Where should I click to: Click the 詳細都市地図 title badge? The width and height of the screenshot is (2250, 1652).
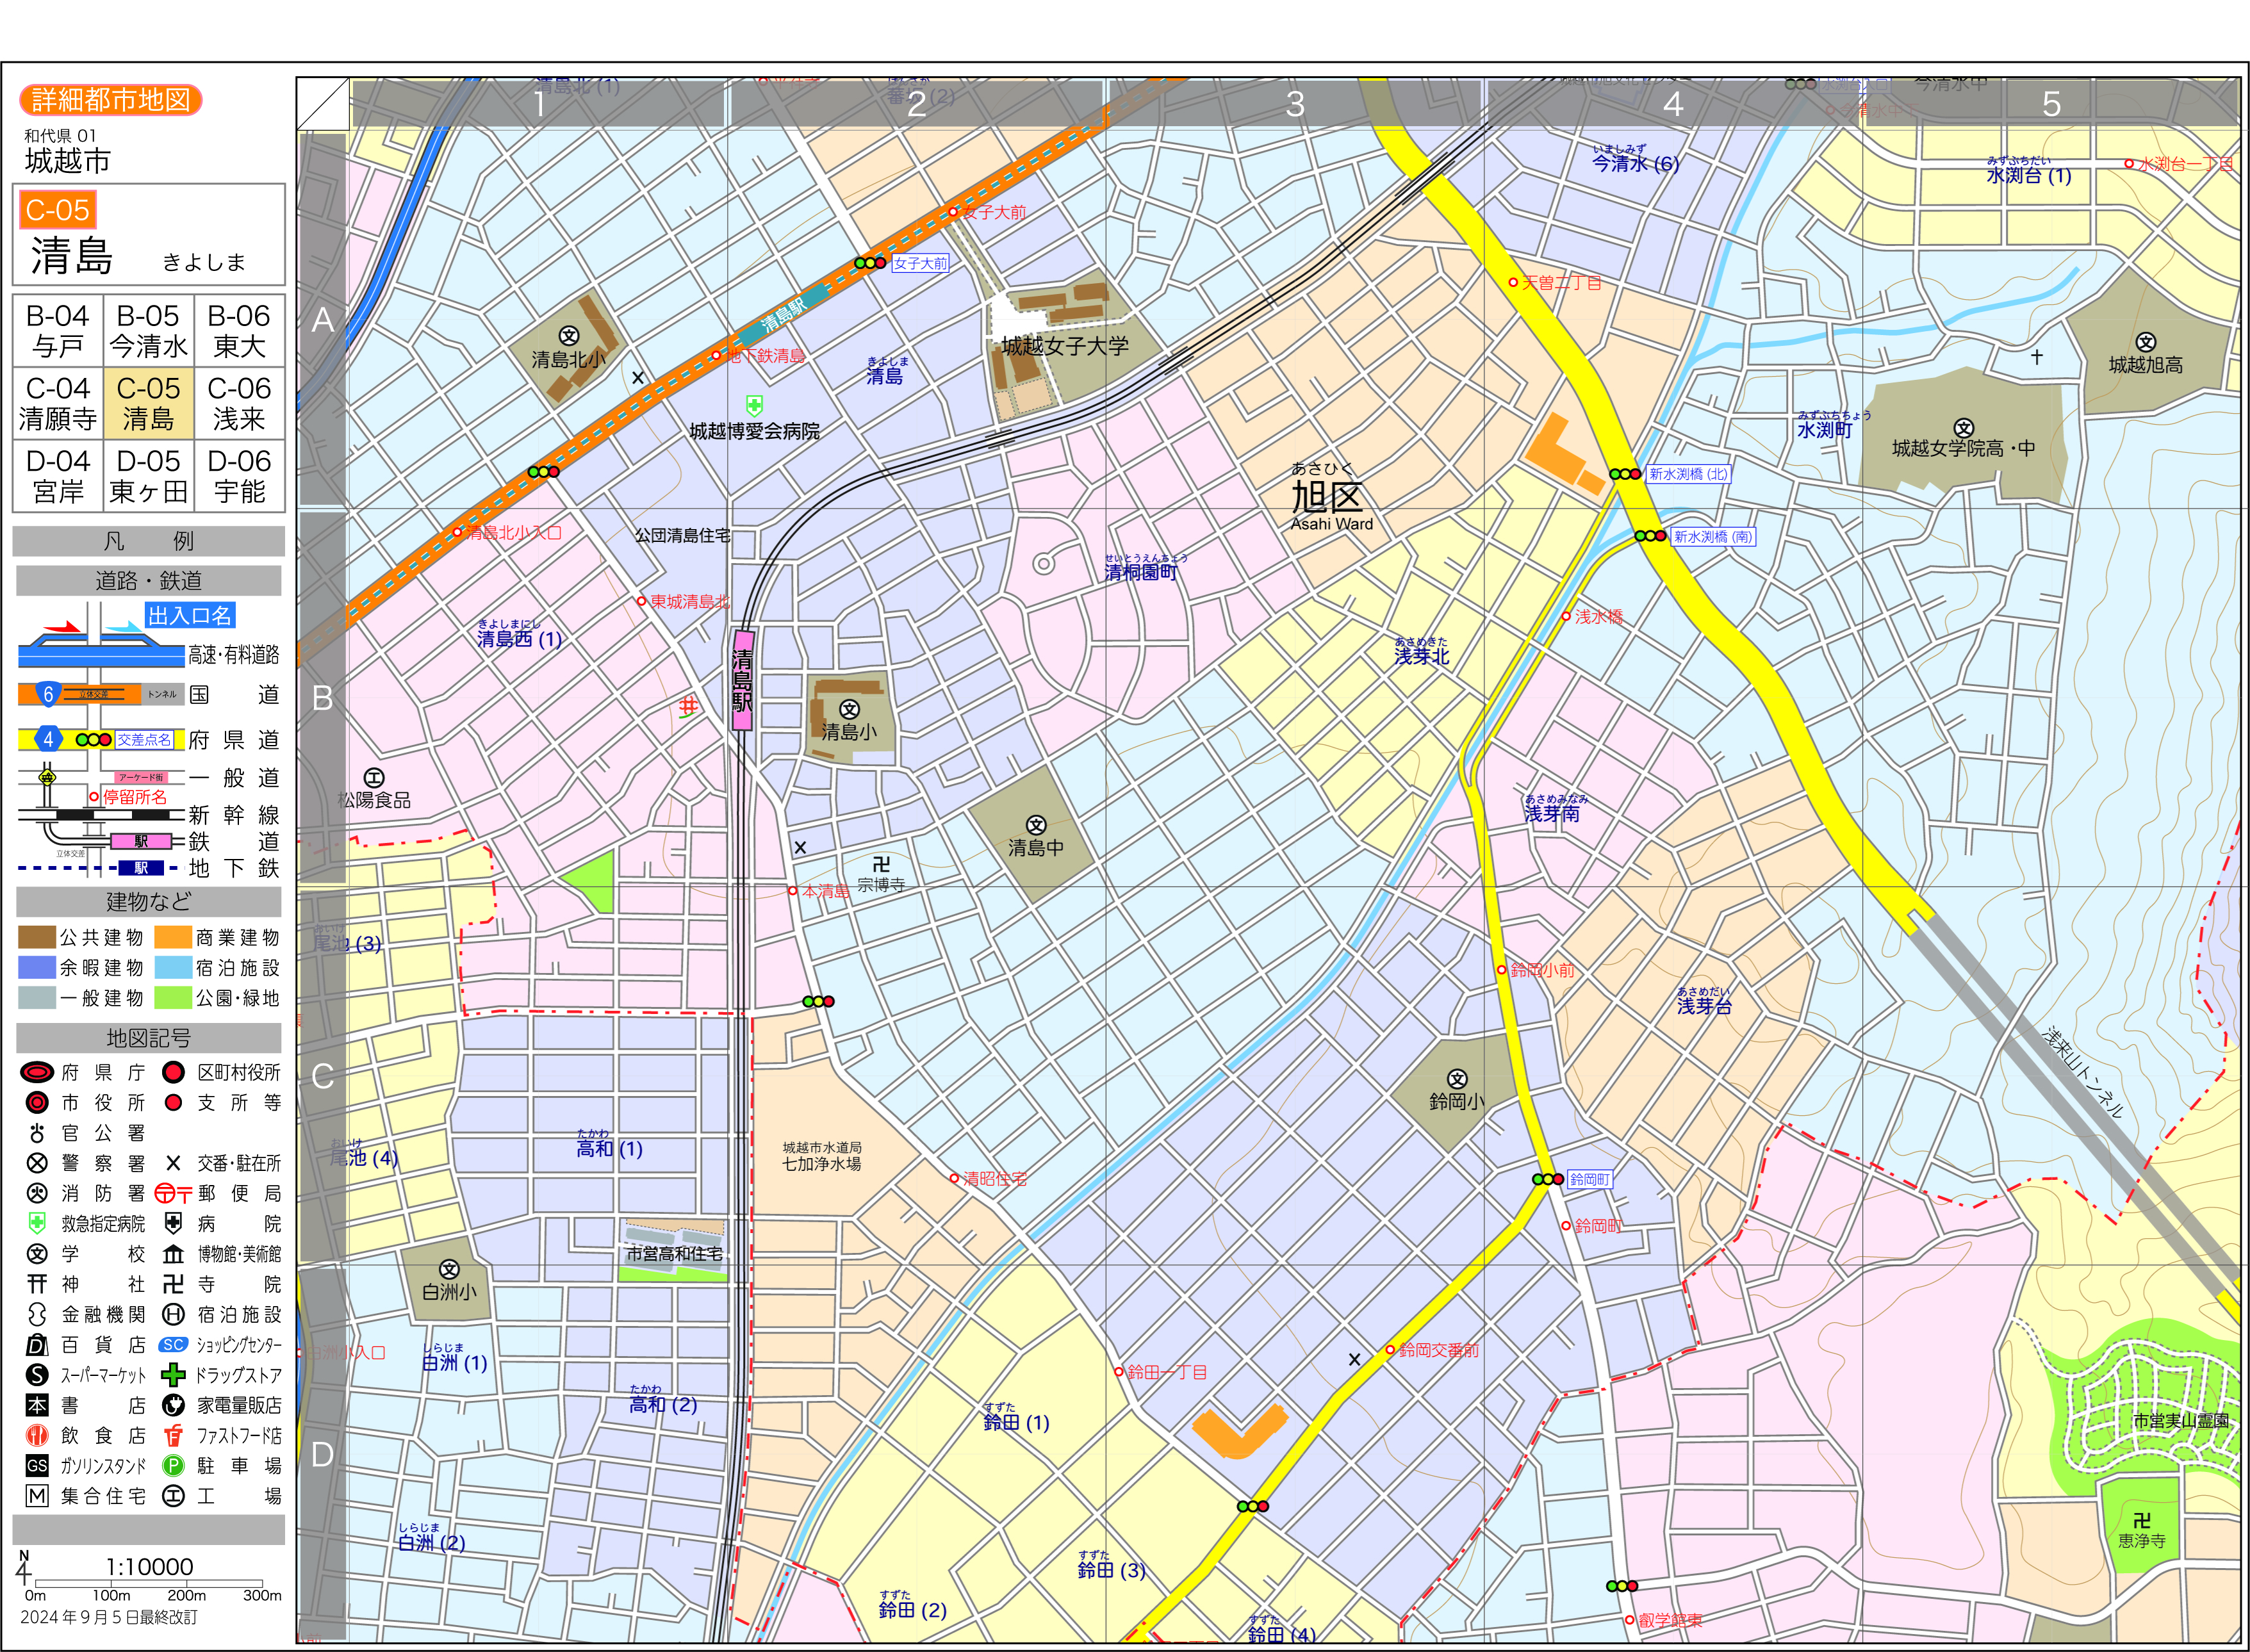pyautogui.click(x=111, y=100)
